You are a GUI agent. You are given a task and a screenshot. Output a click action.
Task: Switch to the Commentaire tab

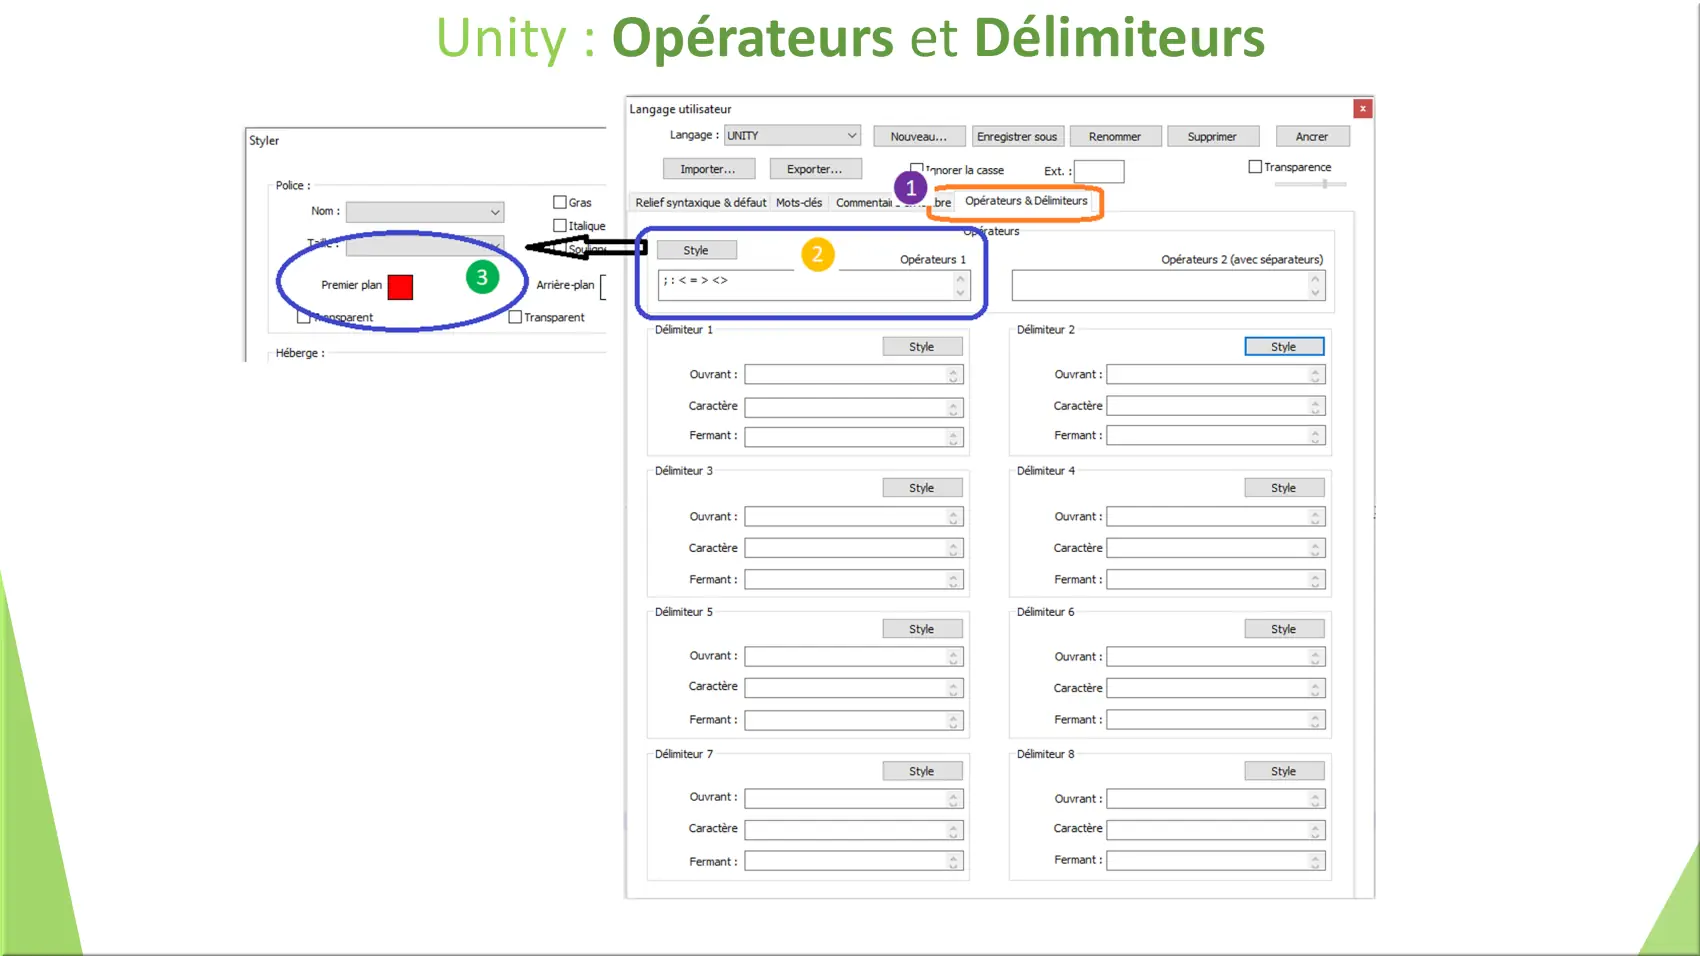click(864, 202)
